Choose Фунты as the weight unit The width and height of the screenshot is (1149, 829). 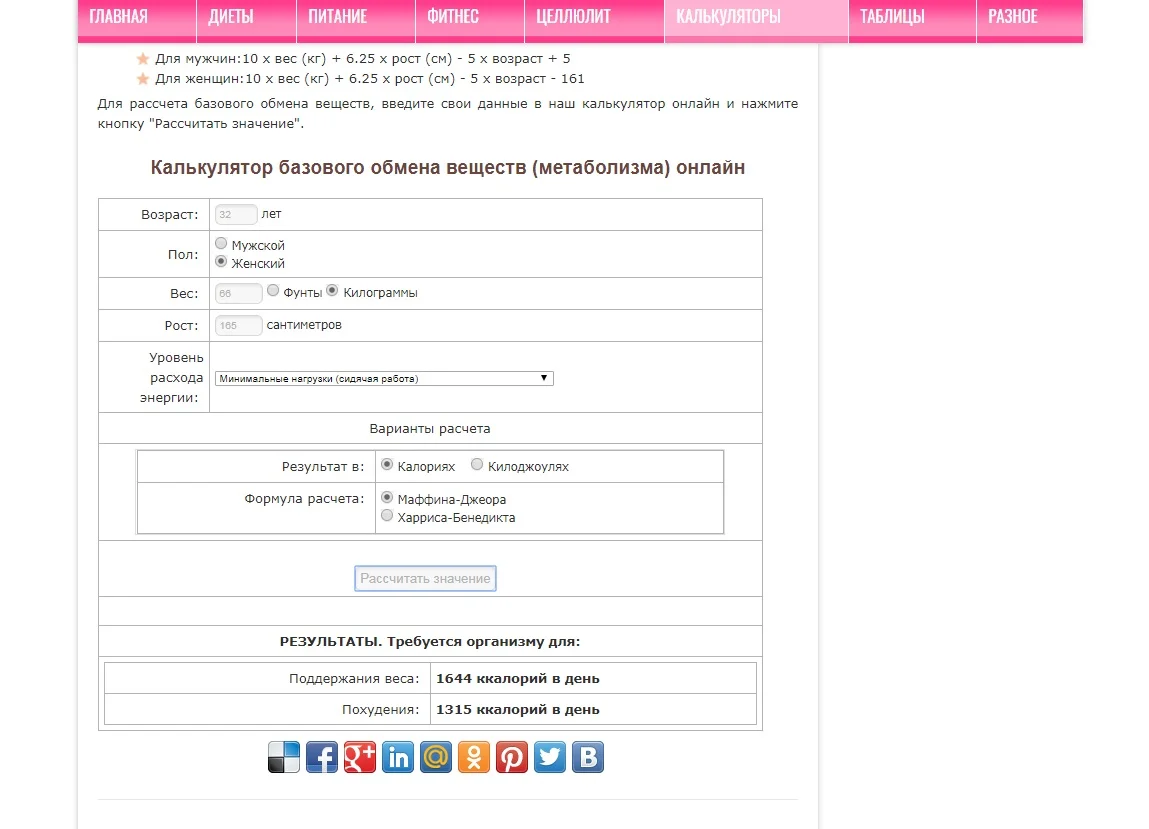pos(273,291)
